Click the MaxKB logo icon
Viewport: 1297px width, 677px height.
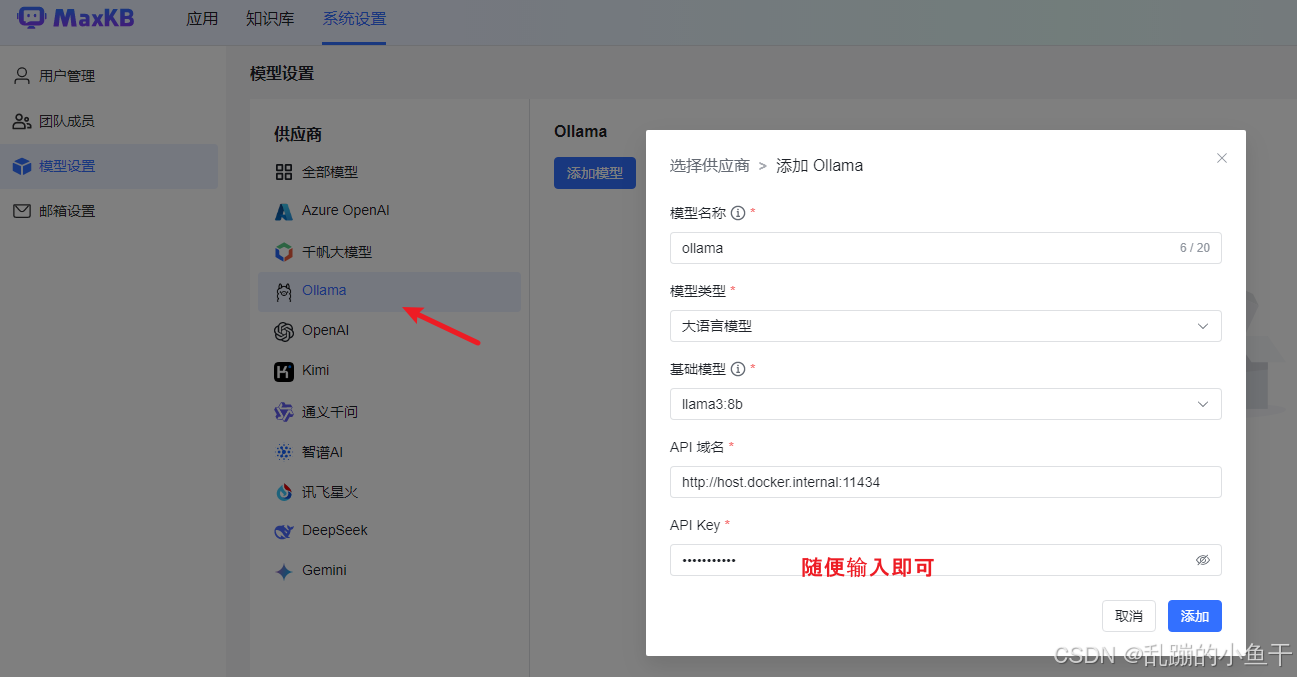(32, 17)
